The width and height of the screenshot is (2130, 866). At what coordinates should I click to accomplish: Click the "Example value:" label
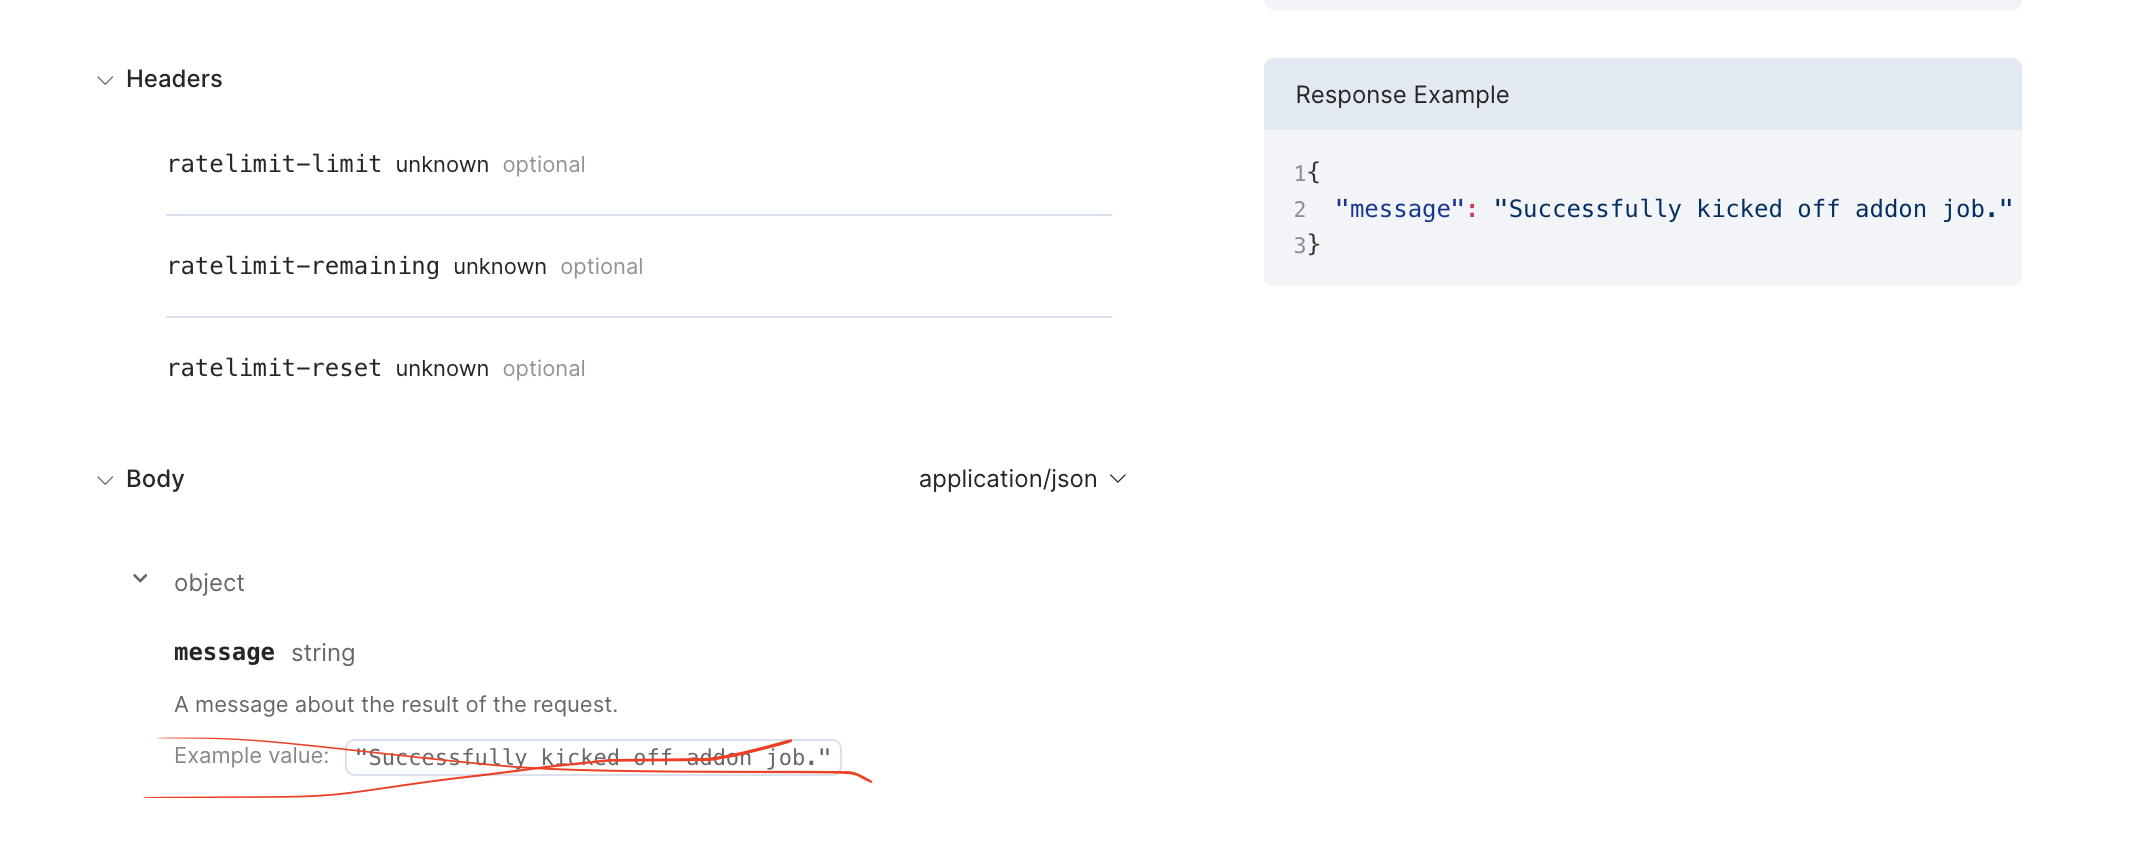tap(251, 756)
